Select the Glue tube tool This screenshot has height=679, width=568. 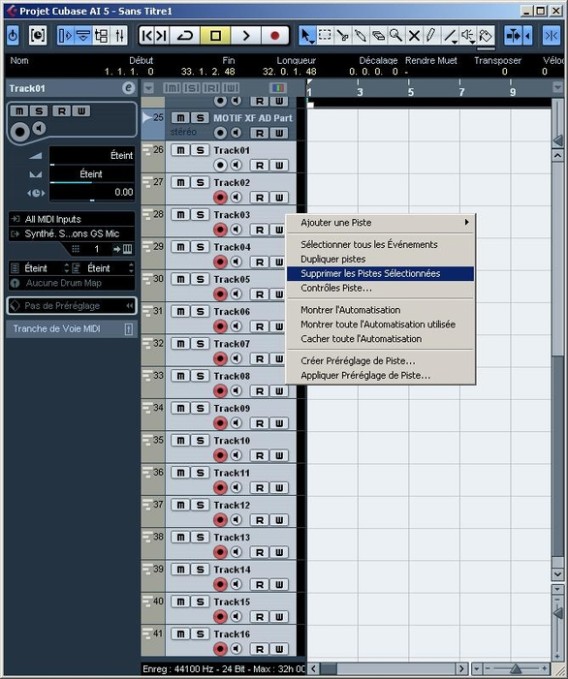(x=360, y=36)
